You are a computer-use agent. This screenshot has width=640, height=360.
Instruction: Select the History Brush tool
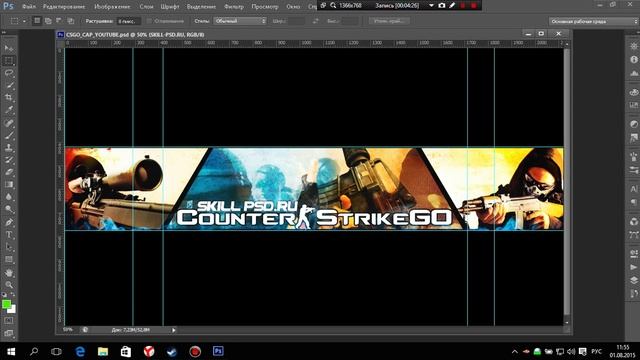[x=9, y=160]
